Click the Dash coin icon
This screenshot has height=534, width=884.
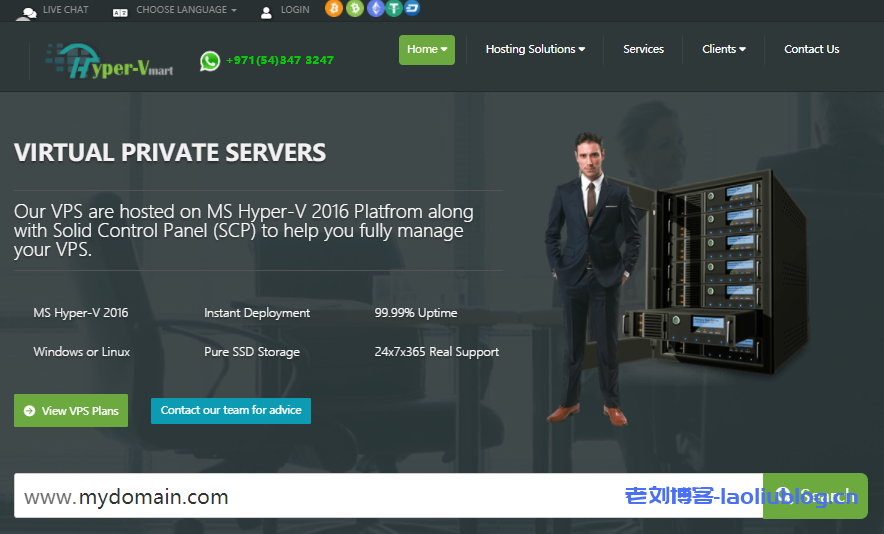click(412, 9)
